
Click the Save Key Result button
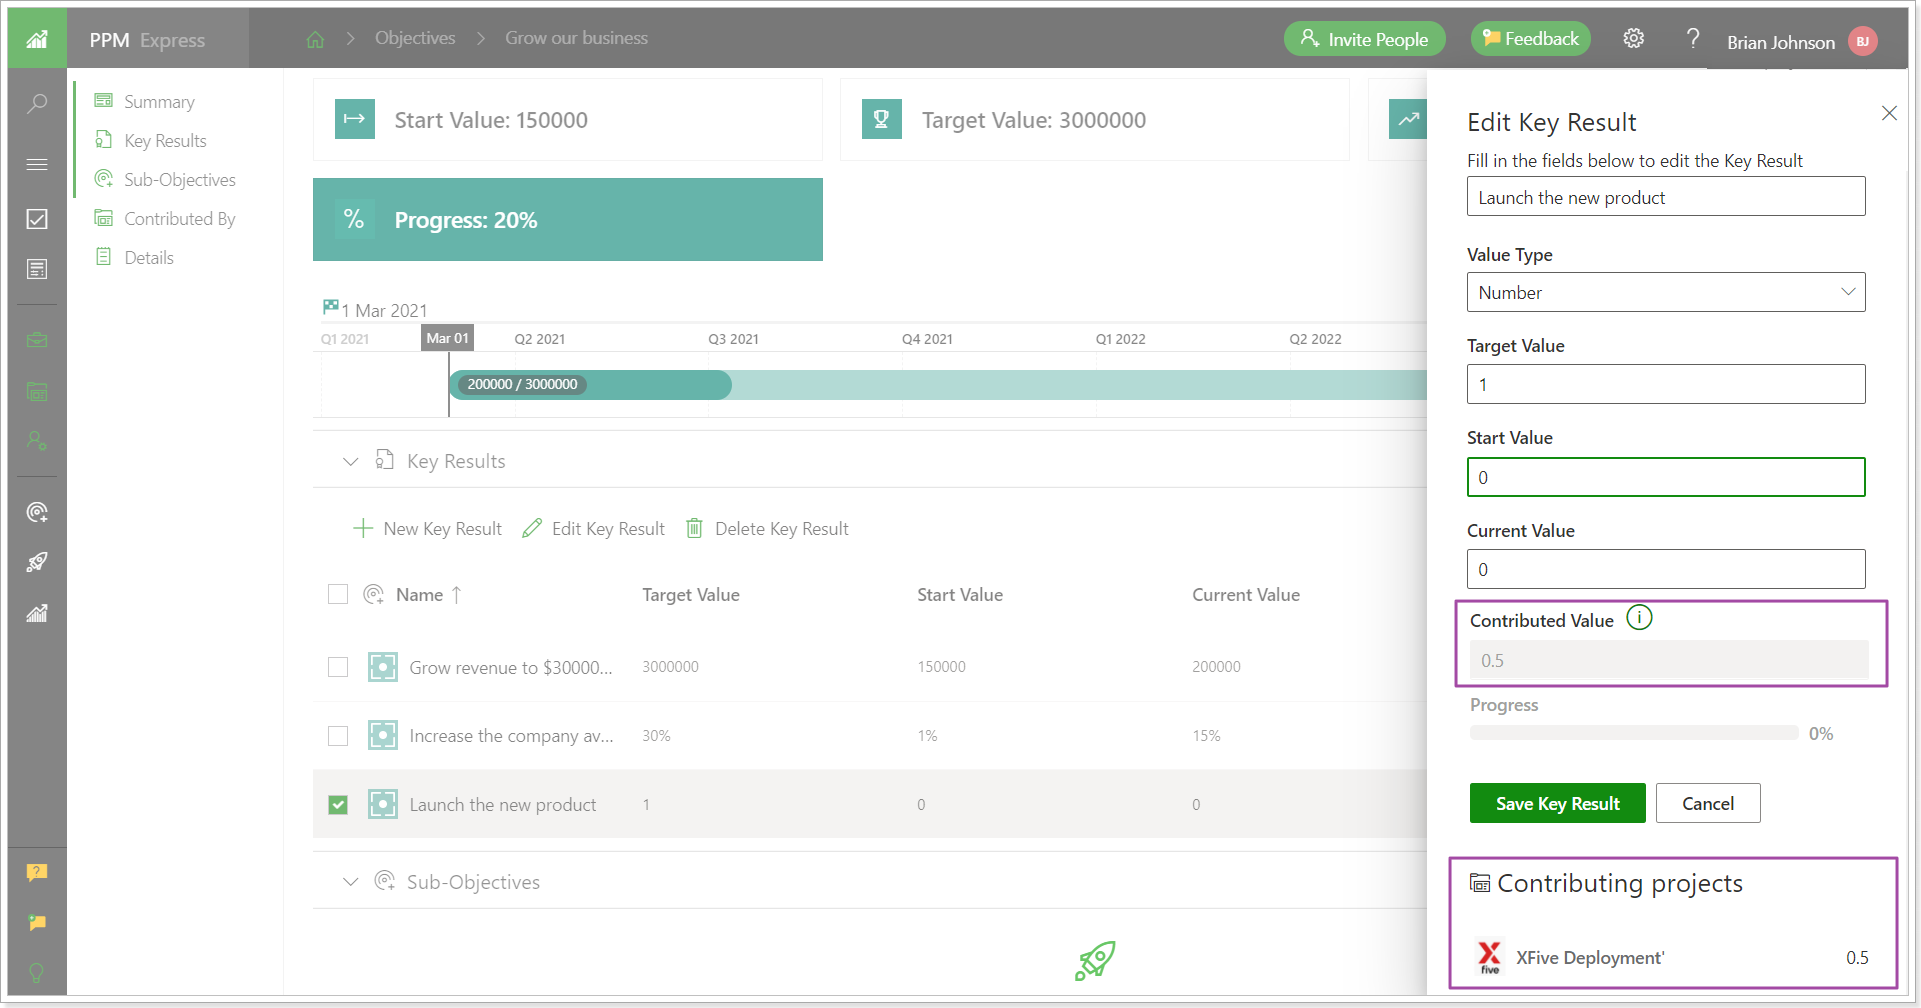1556,803
